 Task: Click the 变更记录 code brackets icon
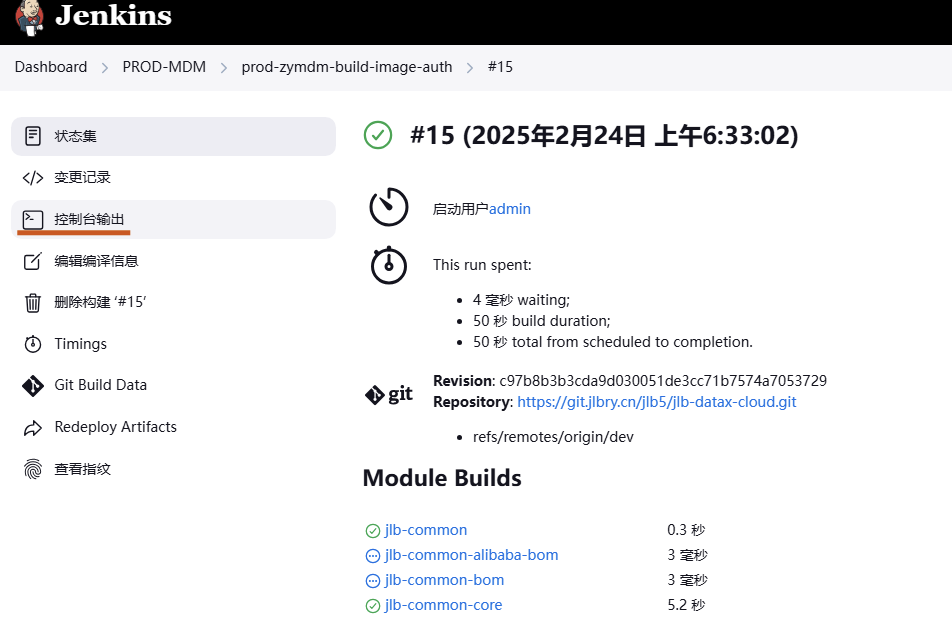tap(33, 178)
